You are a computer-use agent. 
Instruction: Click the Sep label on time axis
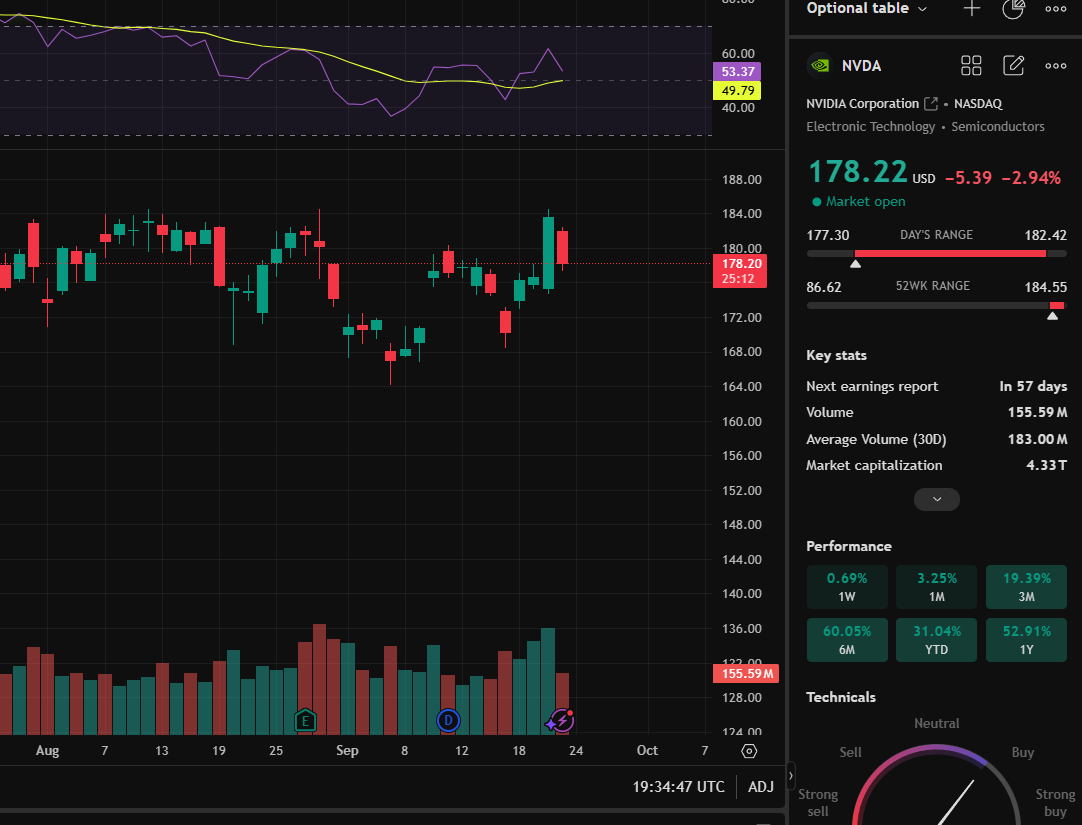point(347,751)
